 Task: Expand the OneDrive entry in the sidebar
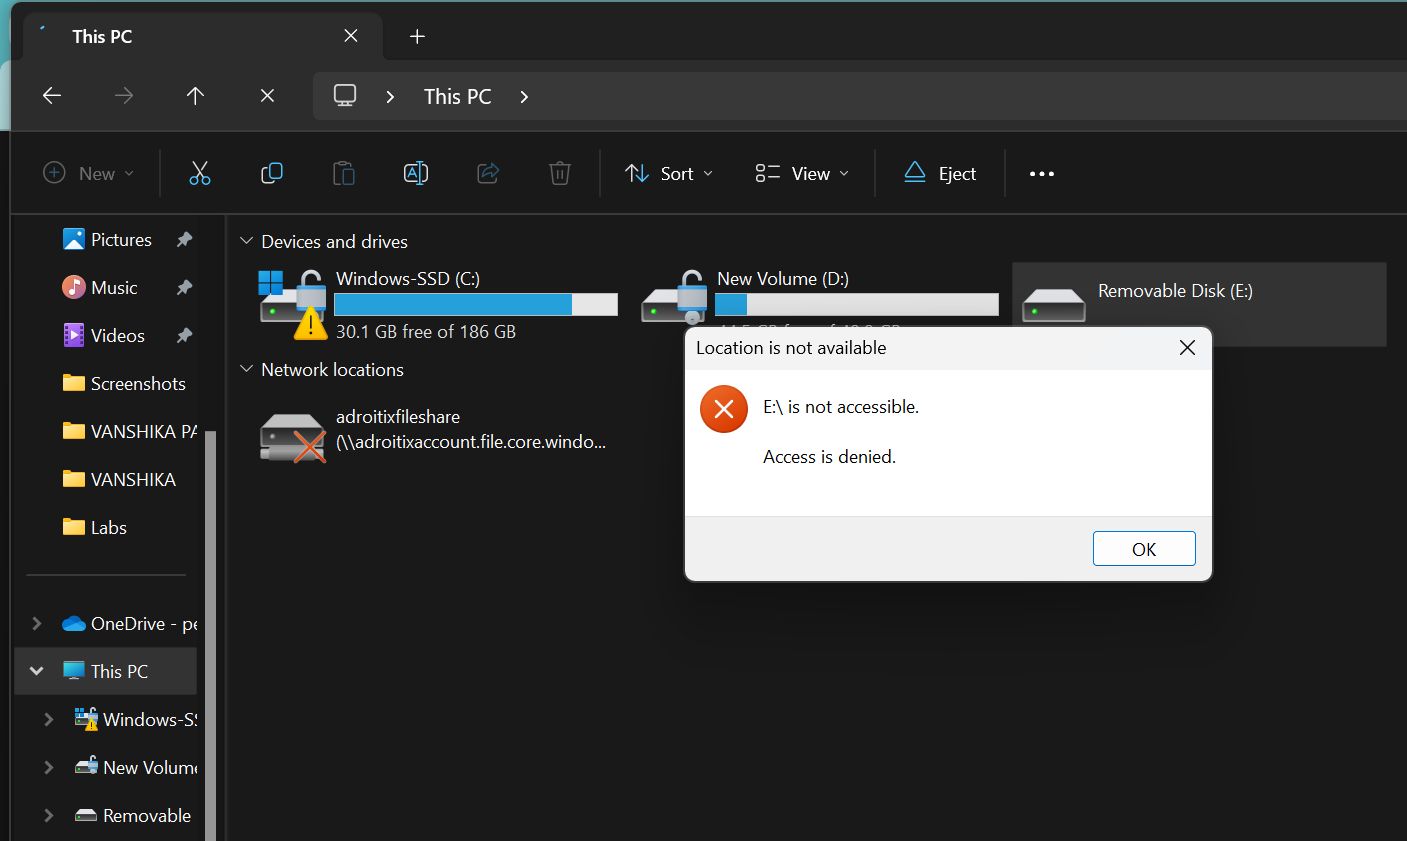click(x=37, y=623)
